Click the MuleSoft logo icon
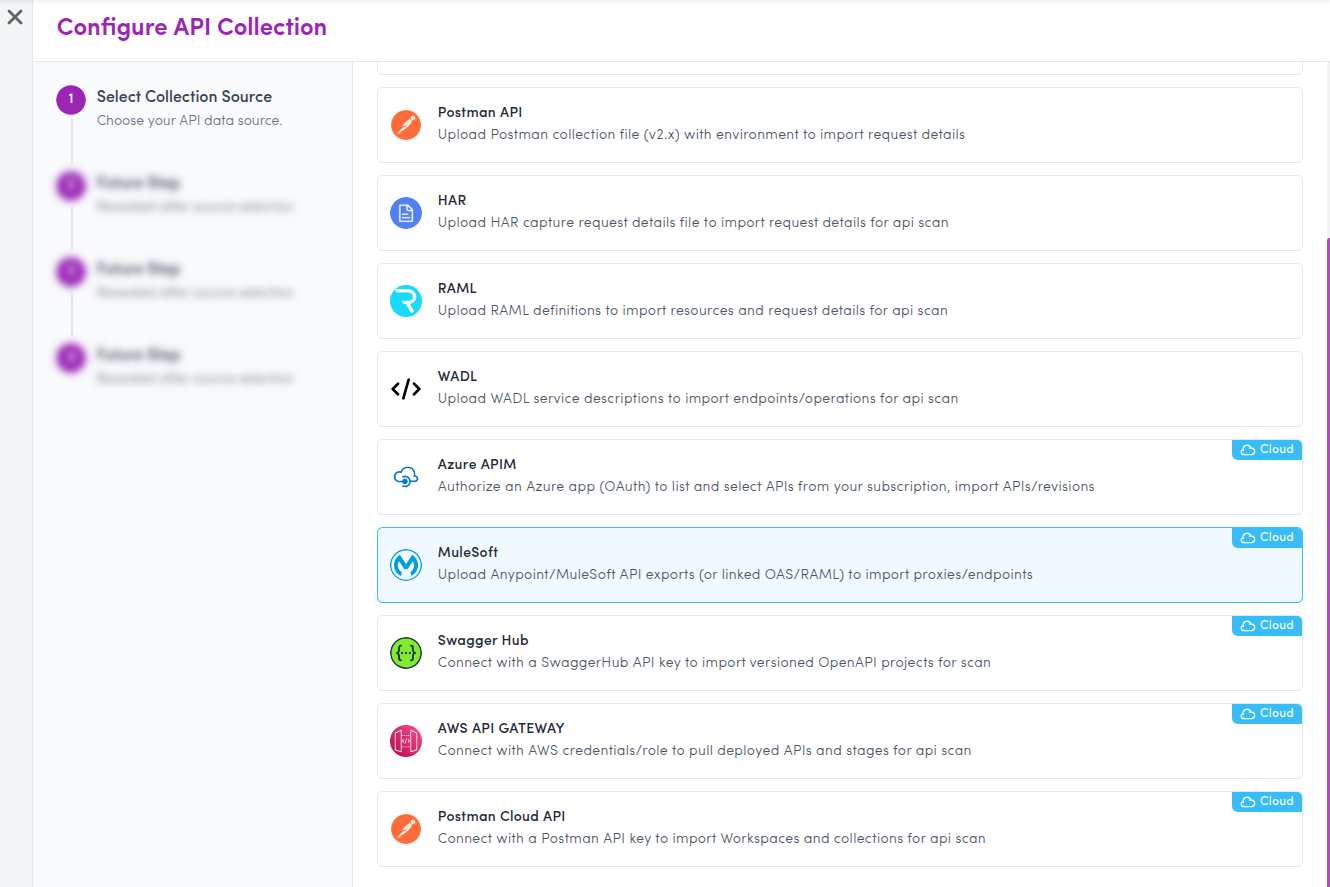The image size is (1330, 887). 405,565
